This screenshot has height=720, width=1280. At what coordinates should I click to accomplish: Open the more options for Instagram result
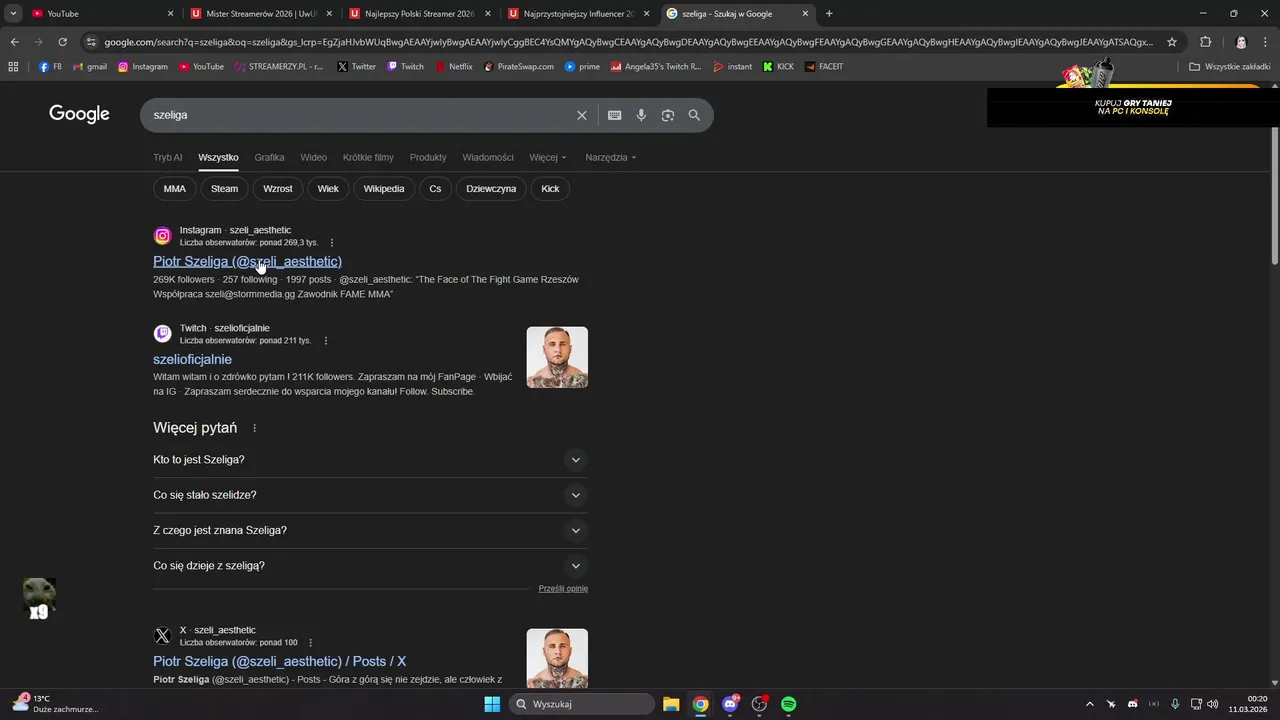332,243
